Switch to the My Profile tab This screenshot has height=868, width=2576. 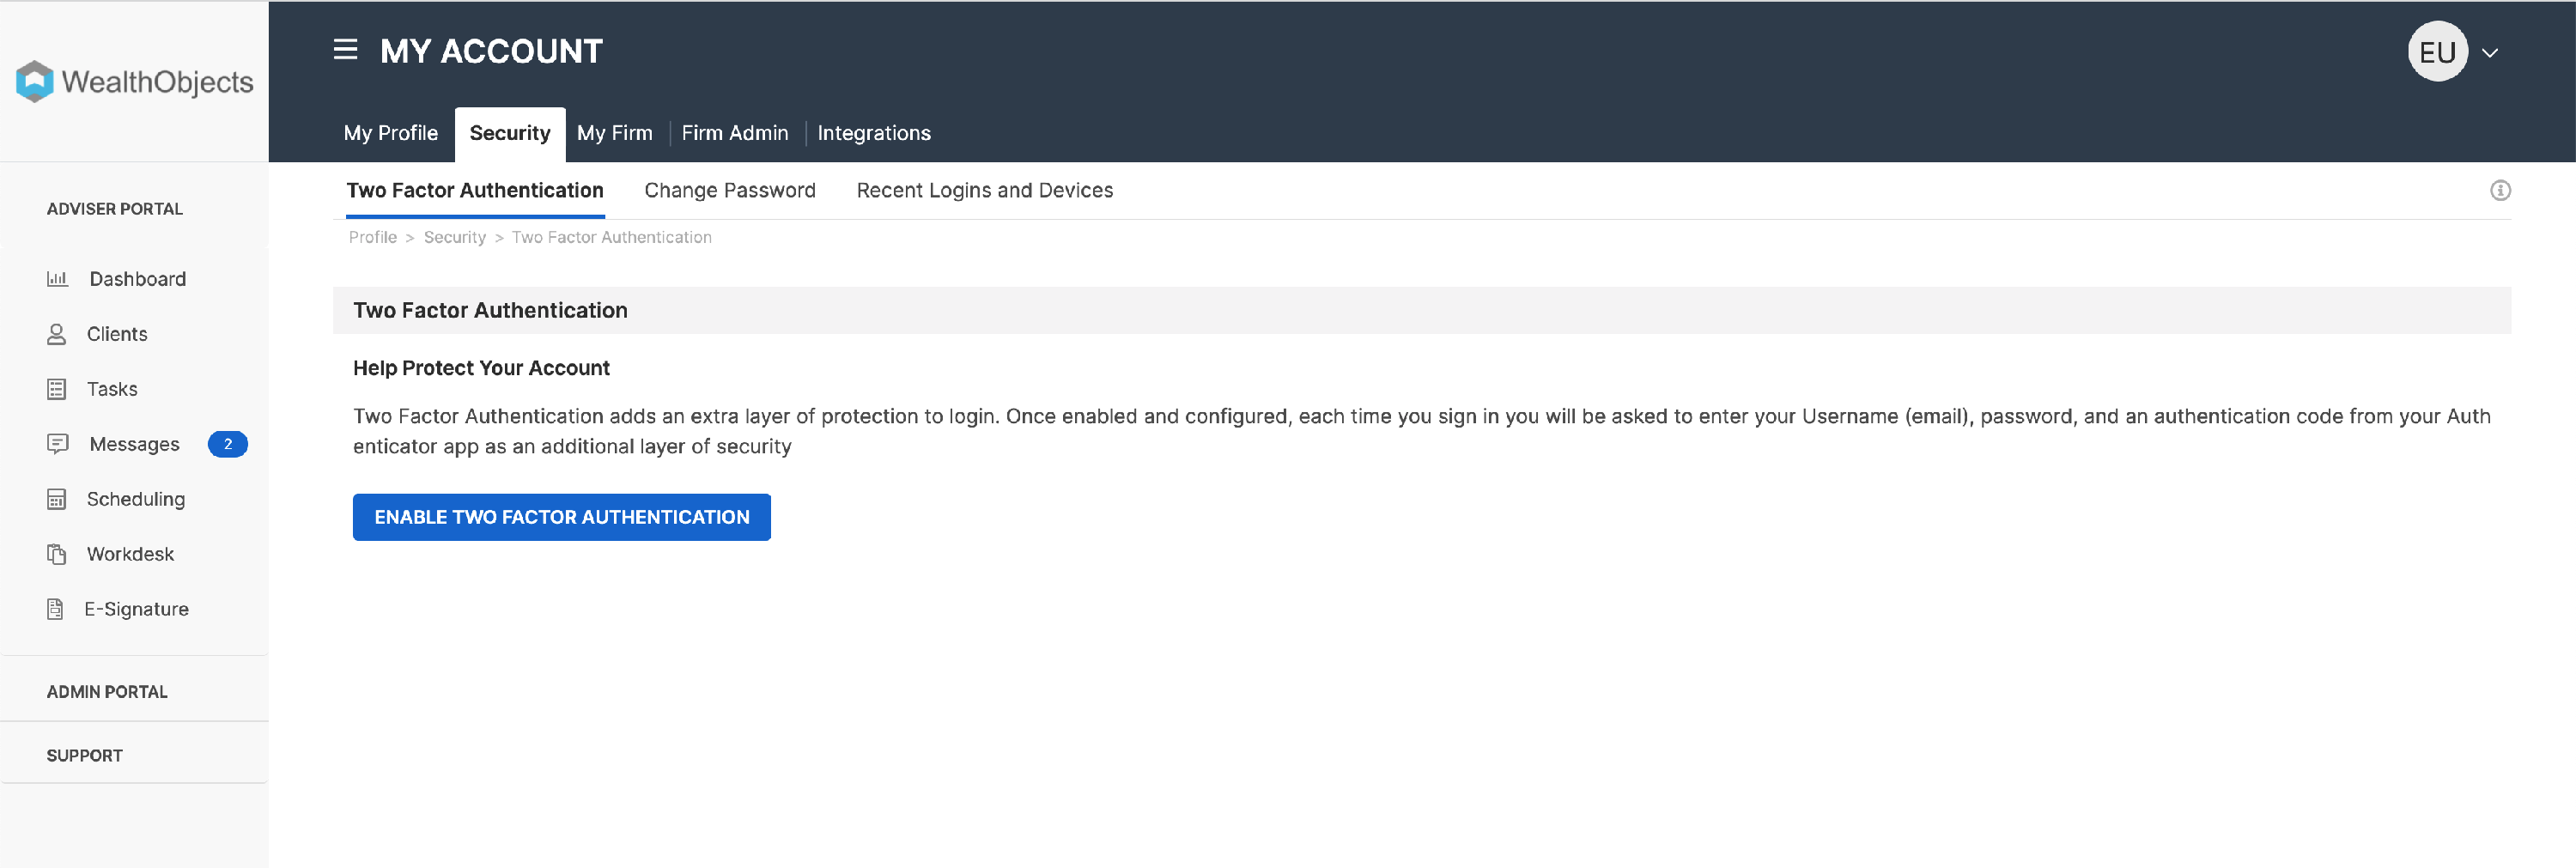point(391,133)
